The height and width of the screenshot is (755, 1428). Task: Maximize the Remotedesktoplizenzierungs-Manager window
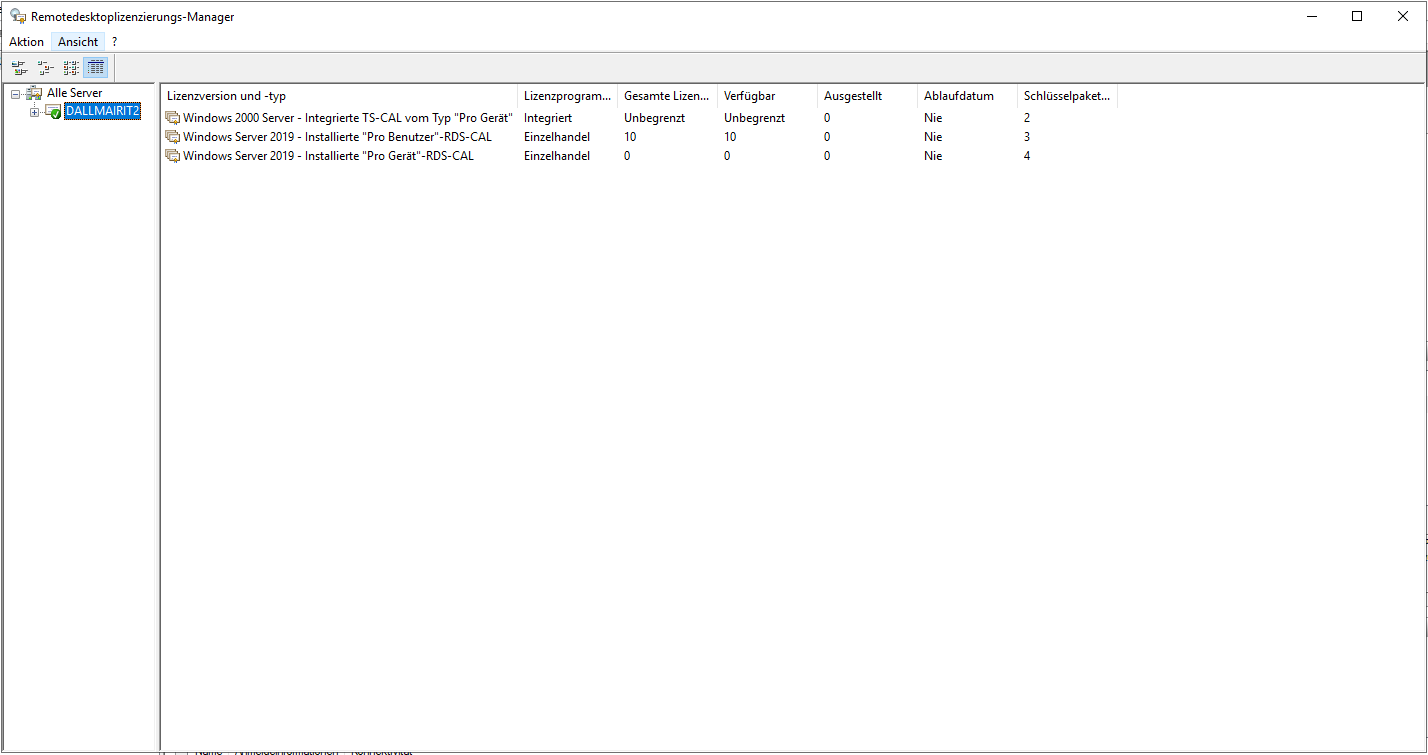(x=1357, y=16)
